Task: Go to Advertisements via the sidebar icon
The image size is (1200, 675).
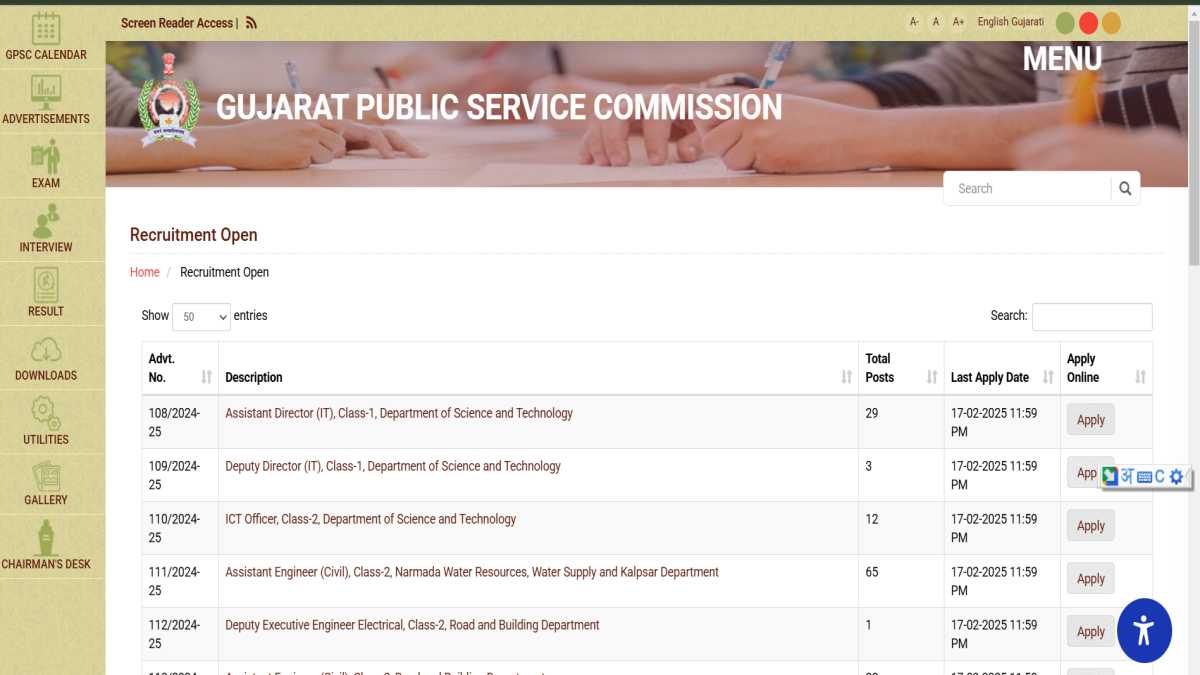Action: [x=46, y=92]
